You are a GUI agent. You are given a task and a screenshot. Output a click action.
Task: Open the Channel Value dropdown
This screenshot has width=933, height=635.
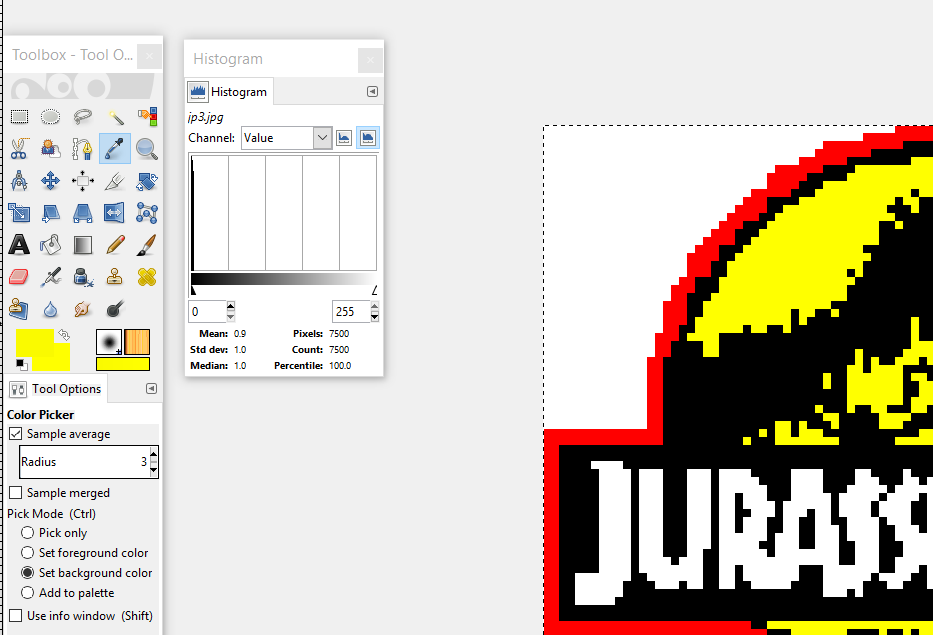coord(286,138)
